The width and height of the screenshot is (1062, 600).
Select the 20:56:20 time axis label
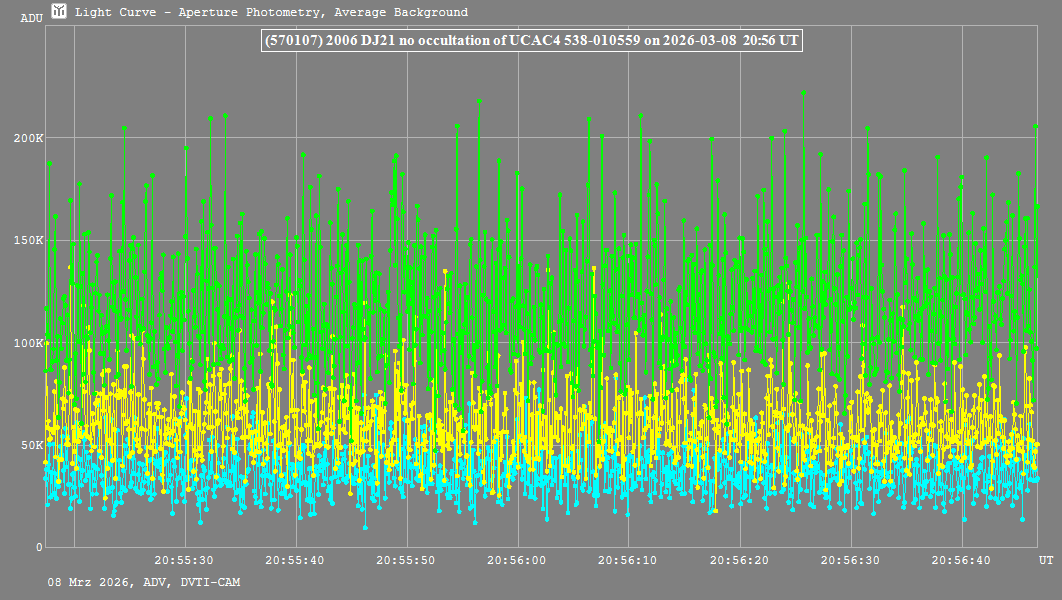(x=739, y=561)
